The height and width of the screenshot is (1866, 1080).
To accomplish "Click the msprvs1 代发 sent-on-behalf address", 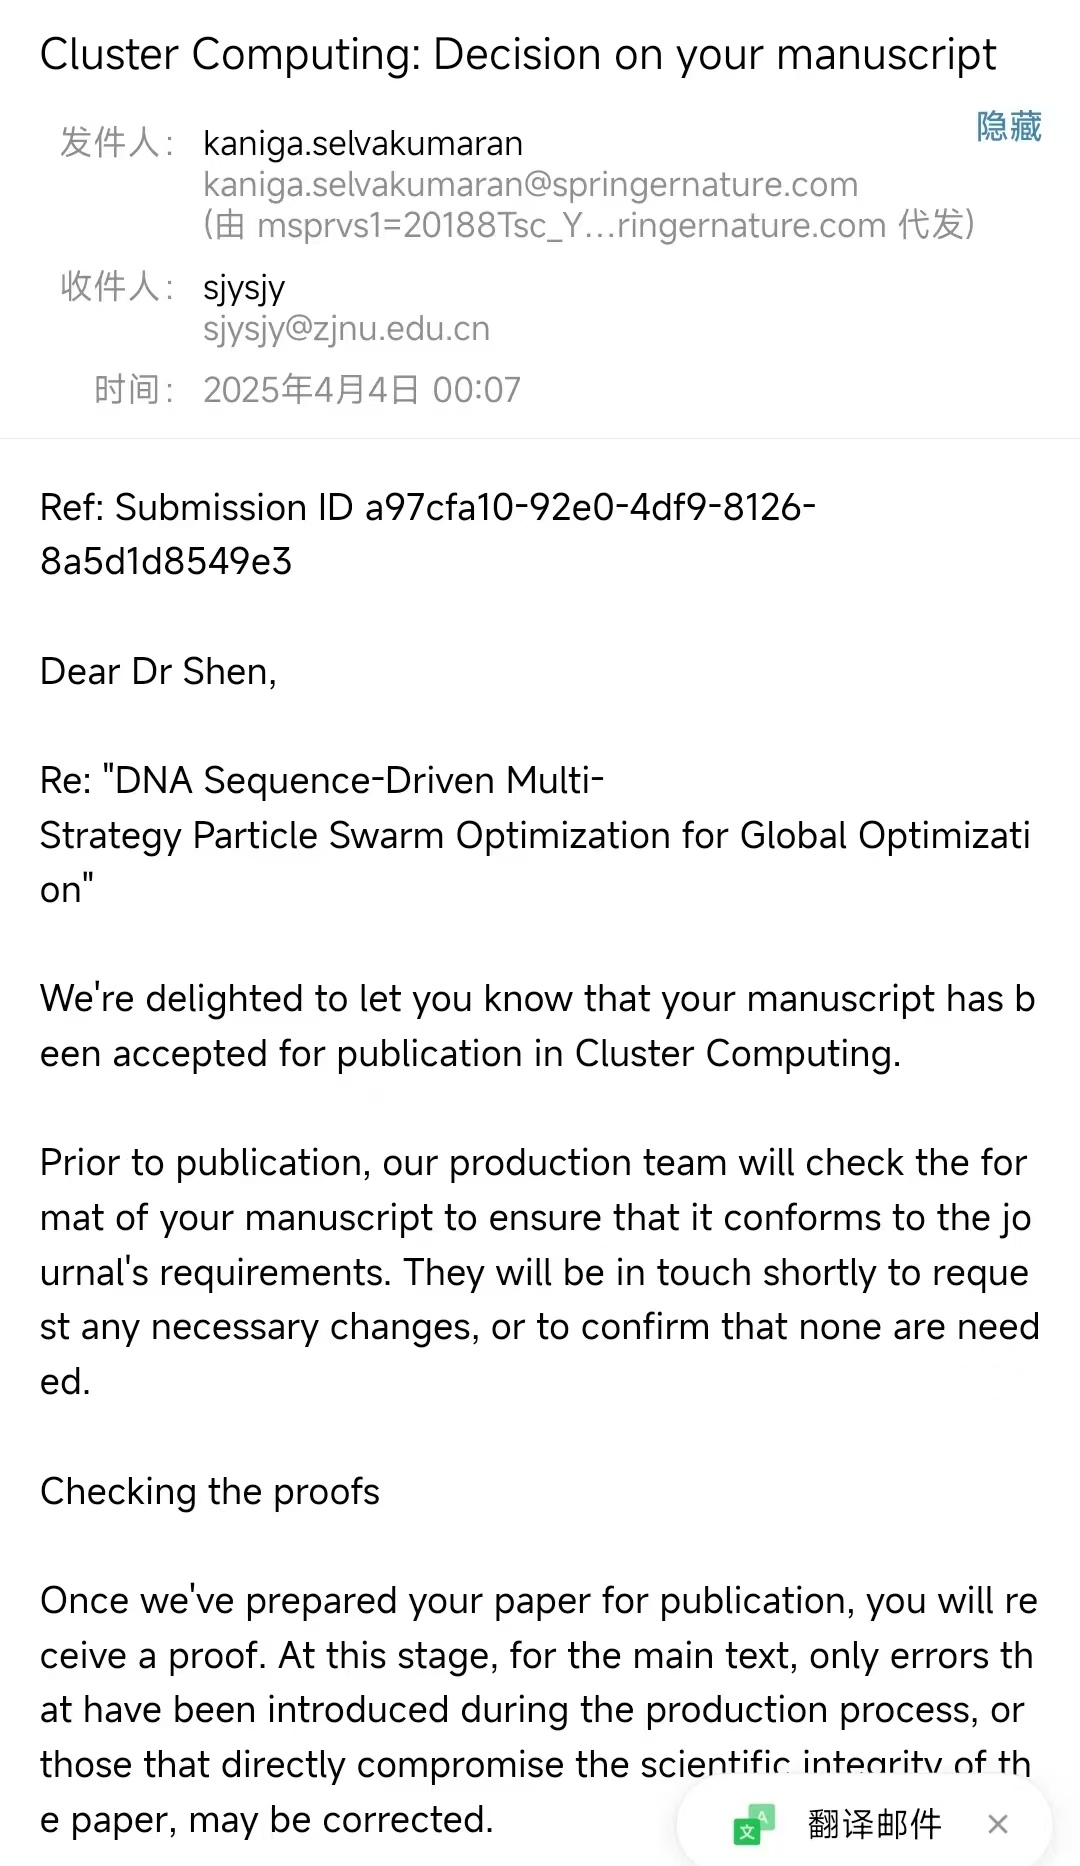I will [x=588, y=226].
